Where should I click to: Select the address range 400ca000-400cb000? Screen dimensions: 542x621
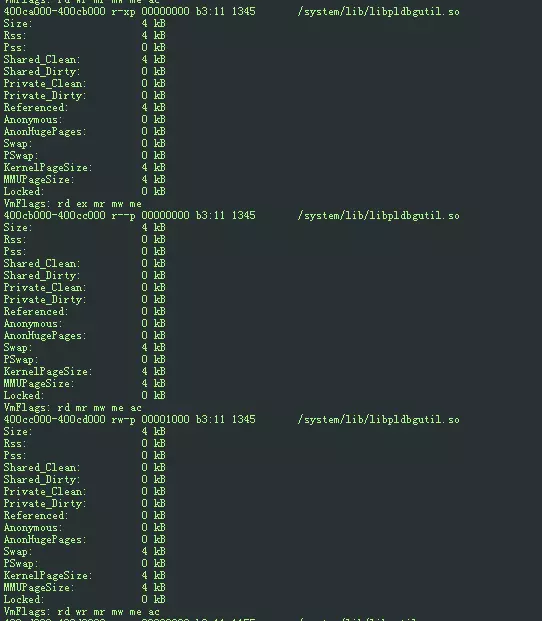click(55, 11)
